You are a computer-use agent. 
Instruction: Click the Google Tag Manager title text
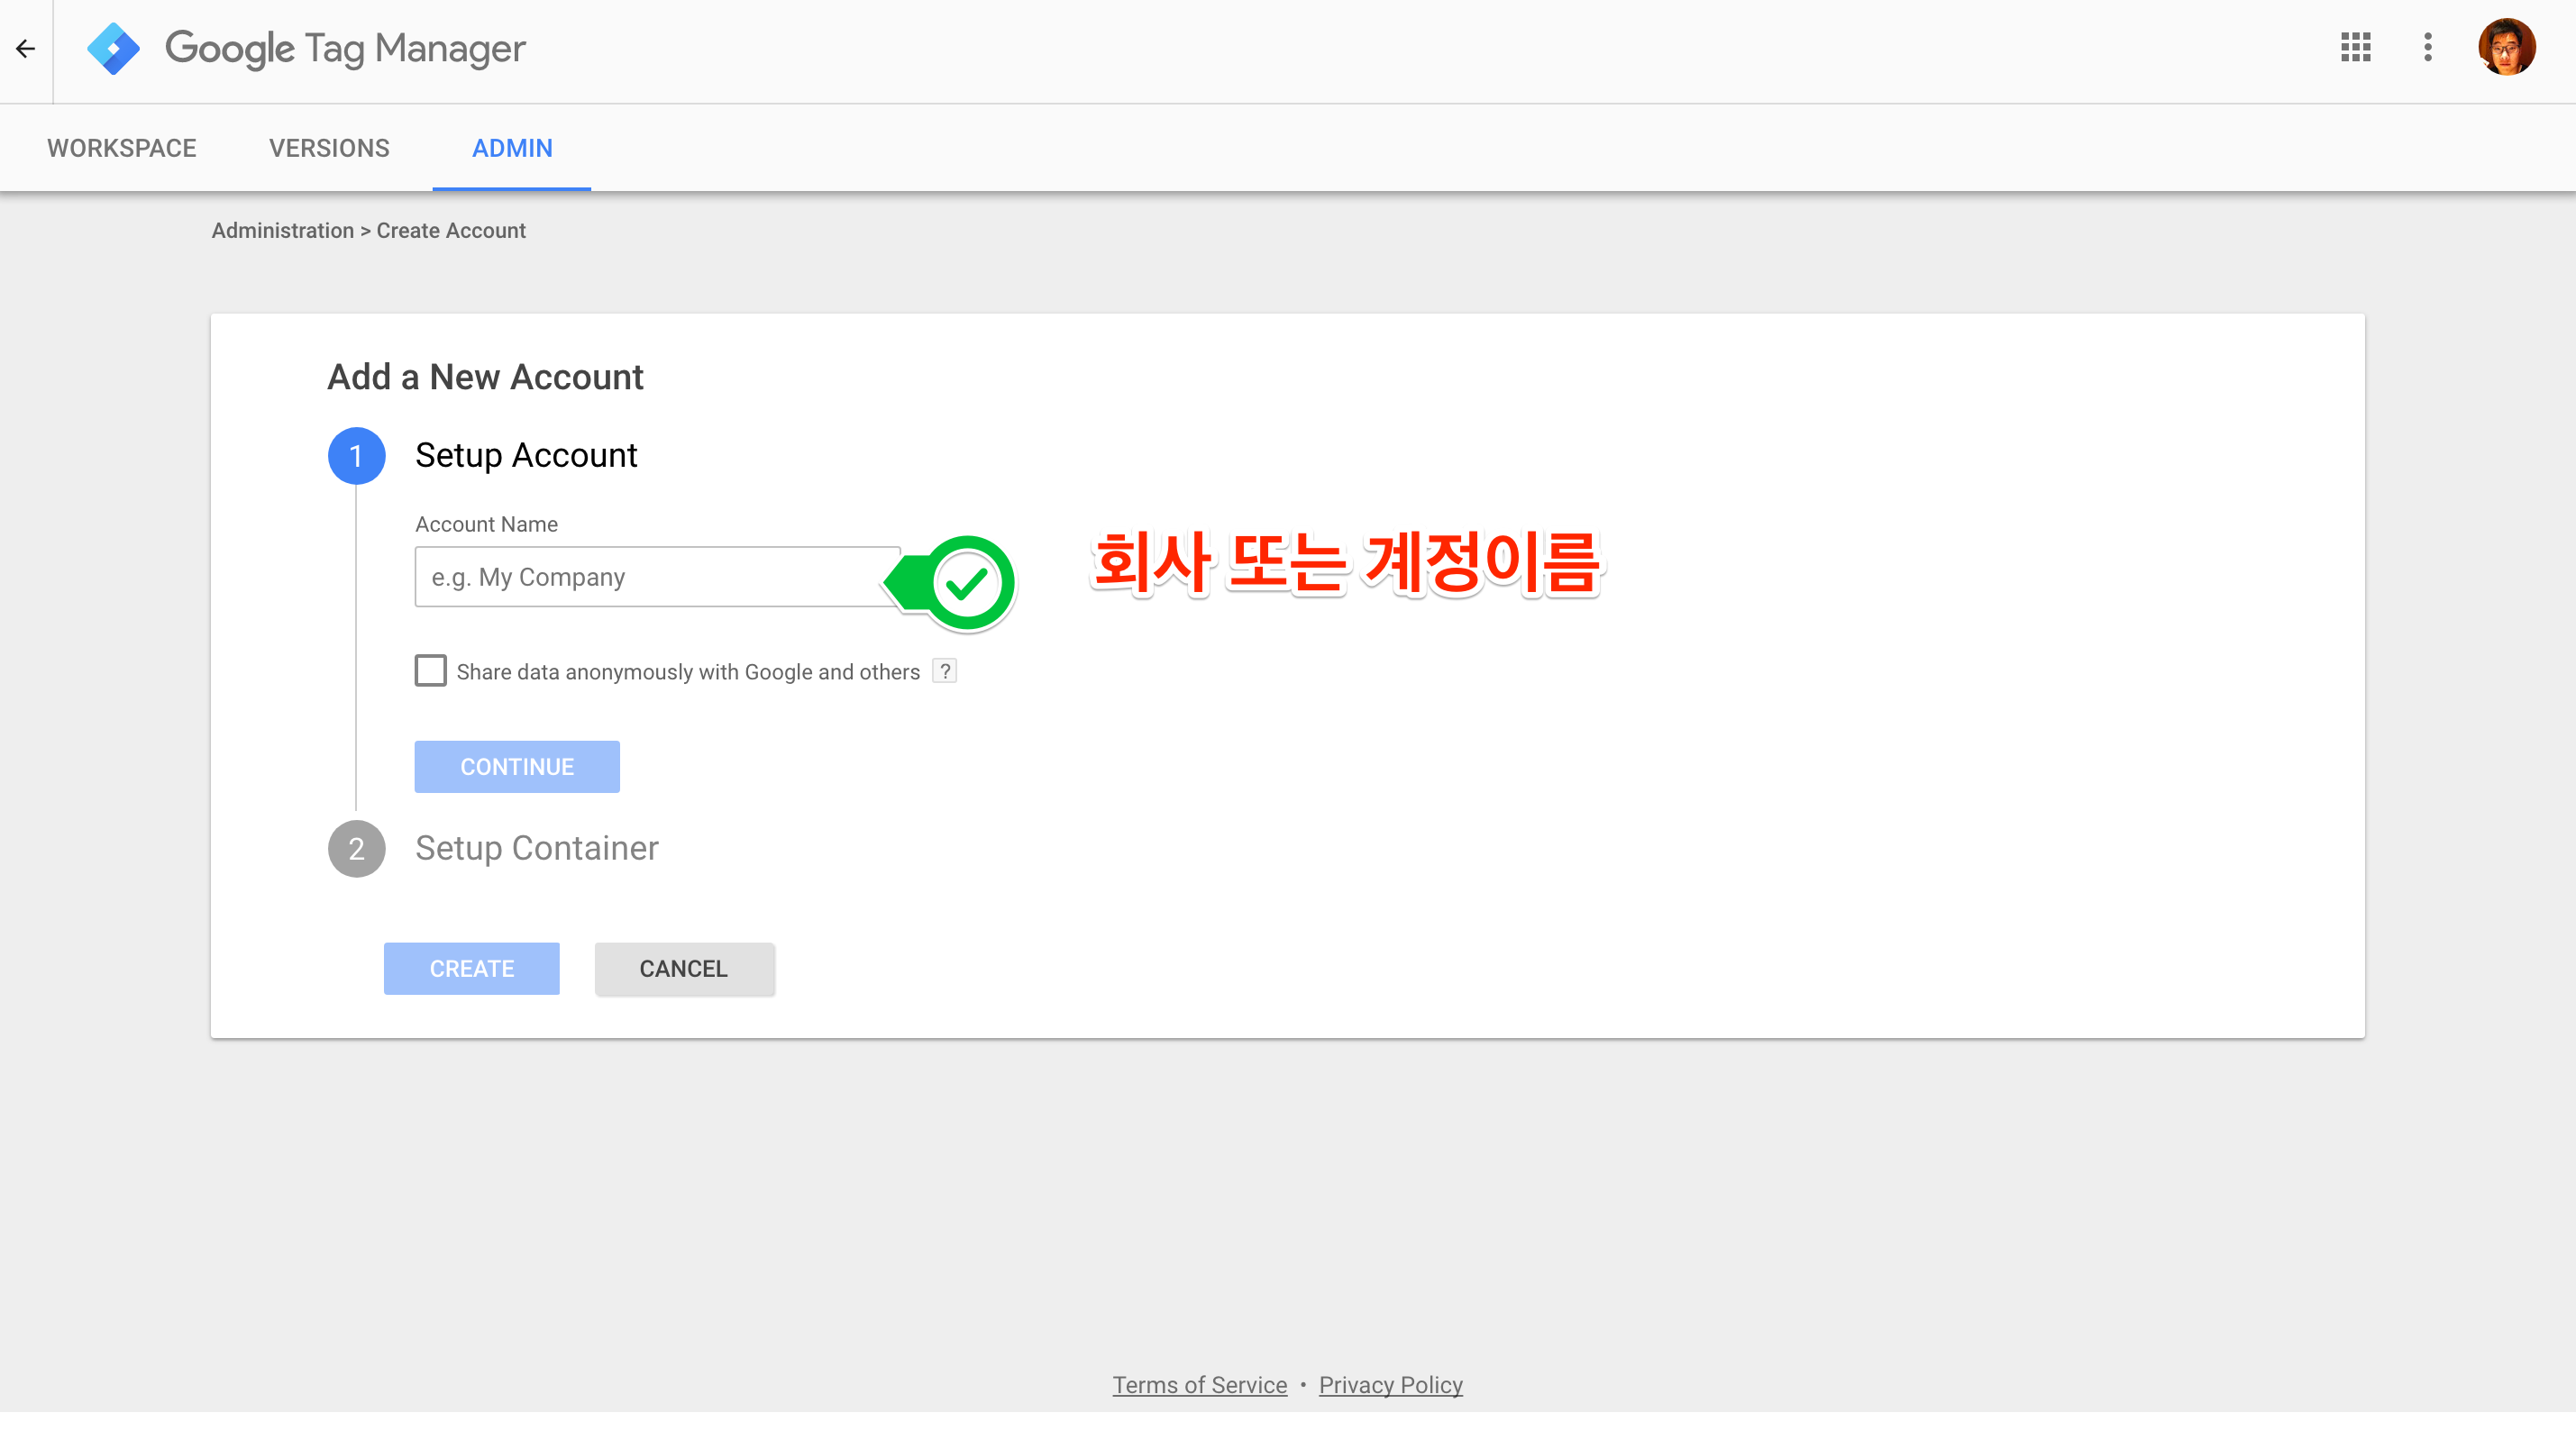(x=346, y=49)
